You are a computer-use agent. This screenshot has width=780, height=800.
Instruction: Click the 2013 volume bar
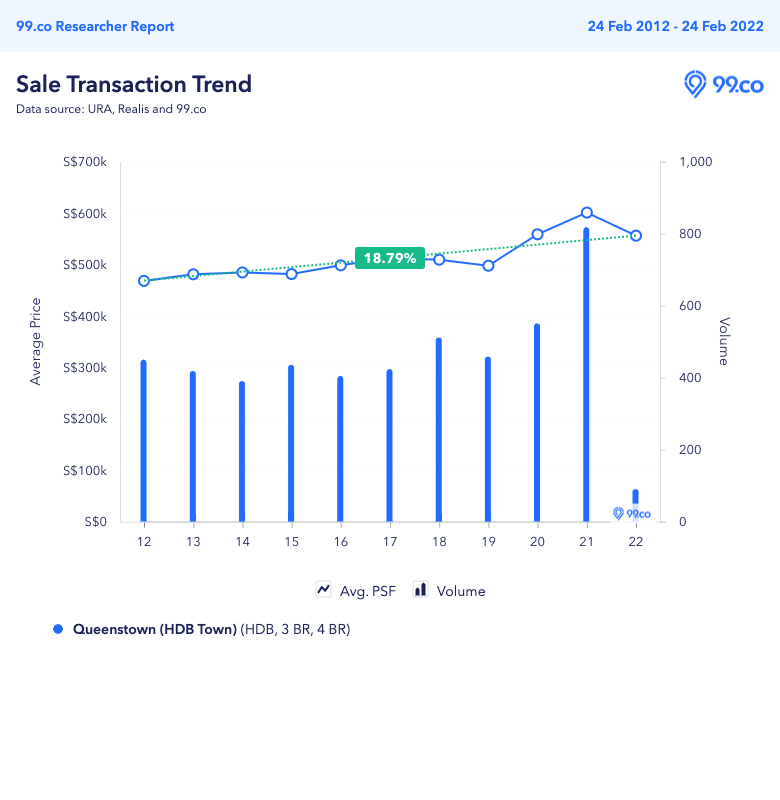[x=193, y=446]
